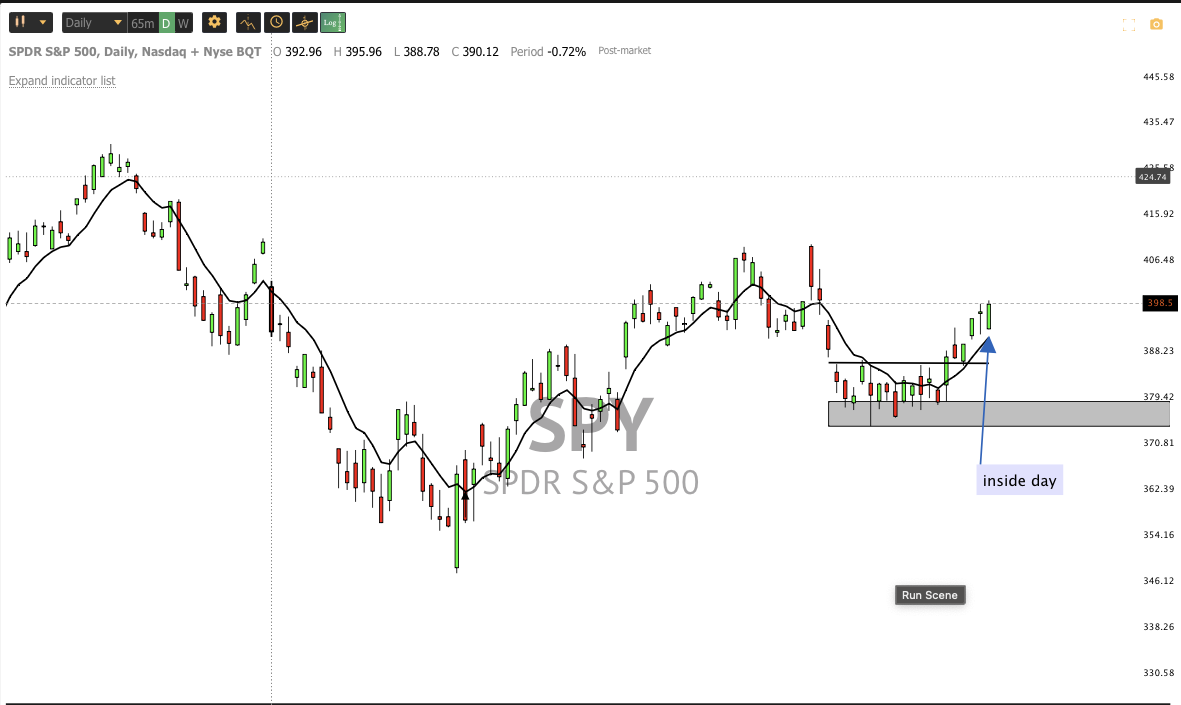Select the D daily timeframe button
Image resolution: width=1181 pixels, height=705 pixels.
[166, 23]
